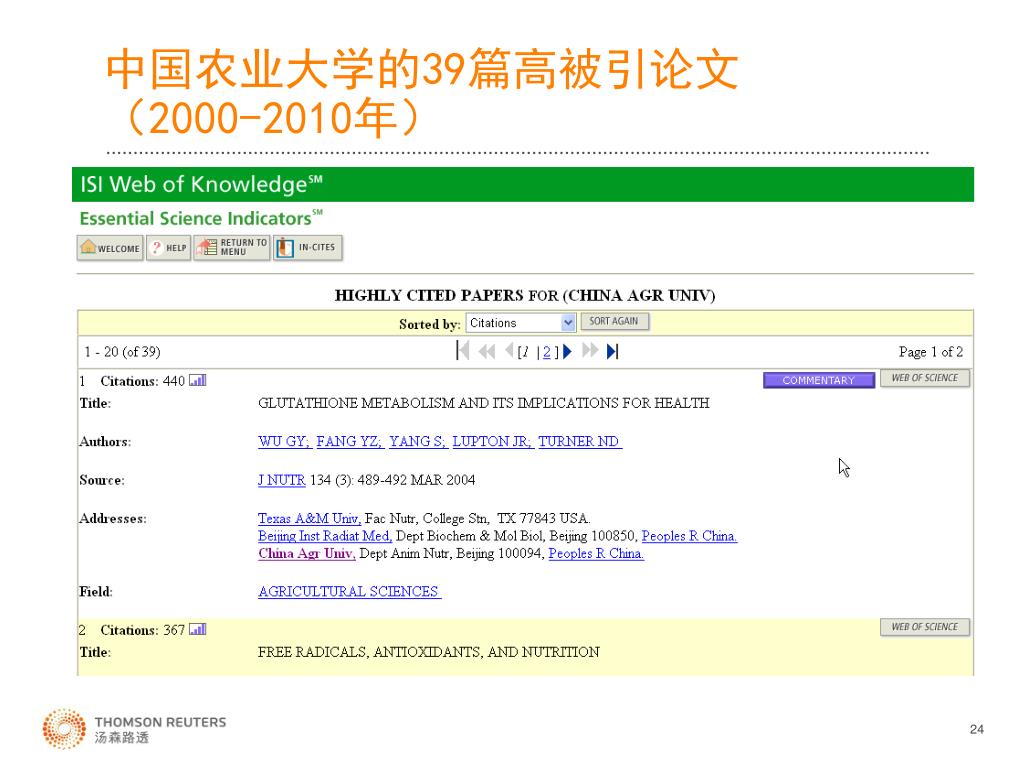The height and width of the screenshot is (768, 1024).
Task: Open Web of Science for paper 2
Action: pyautogui.click(x=925, y=627)
